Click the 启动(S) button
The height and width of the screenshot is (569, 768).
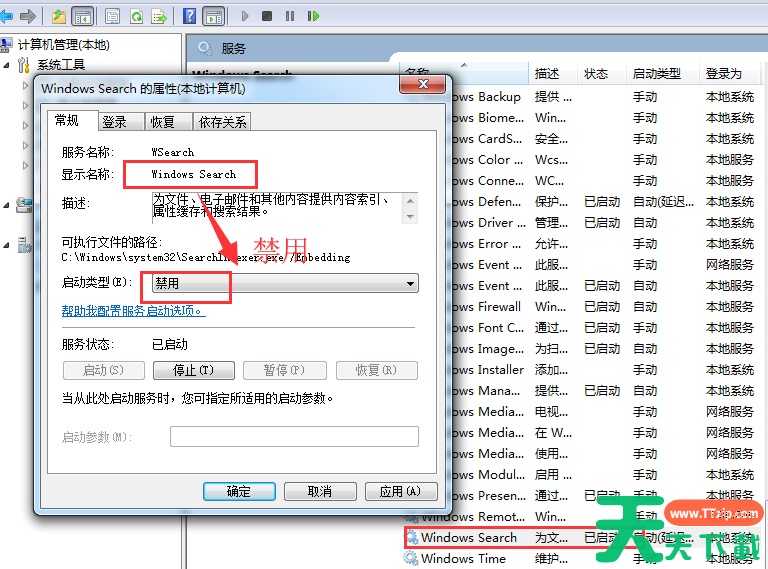click(x=104, y=370)
